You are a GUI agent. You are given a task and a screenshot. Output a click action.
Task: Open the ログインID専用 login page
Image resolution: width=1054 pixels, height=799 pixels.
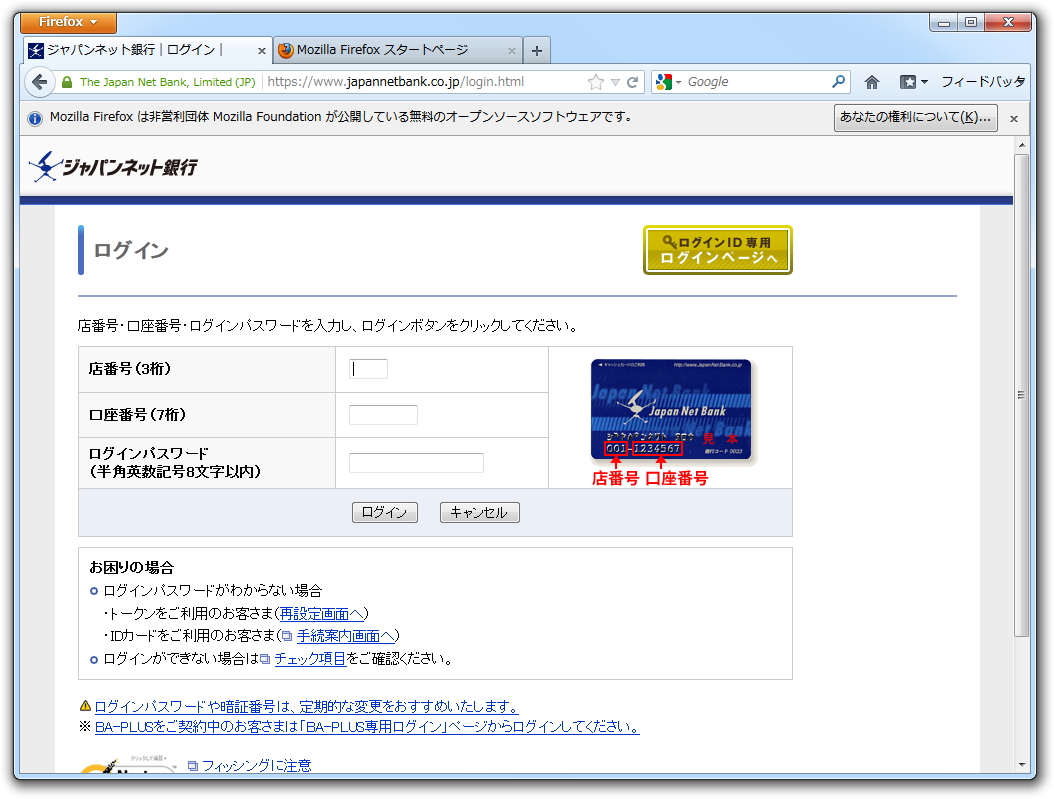click(x=717, y=251)
